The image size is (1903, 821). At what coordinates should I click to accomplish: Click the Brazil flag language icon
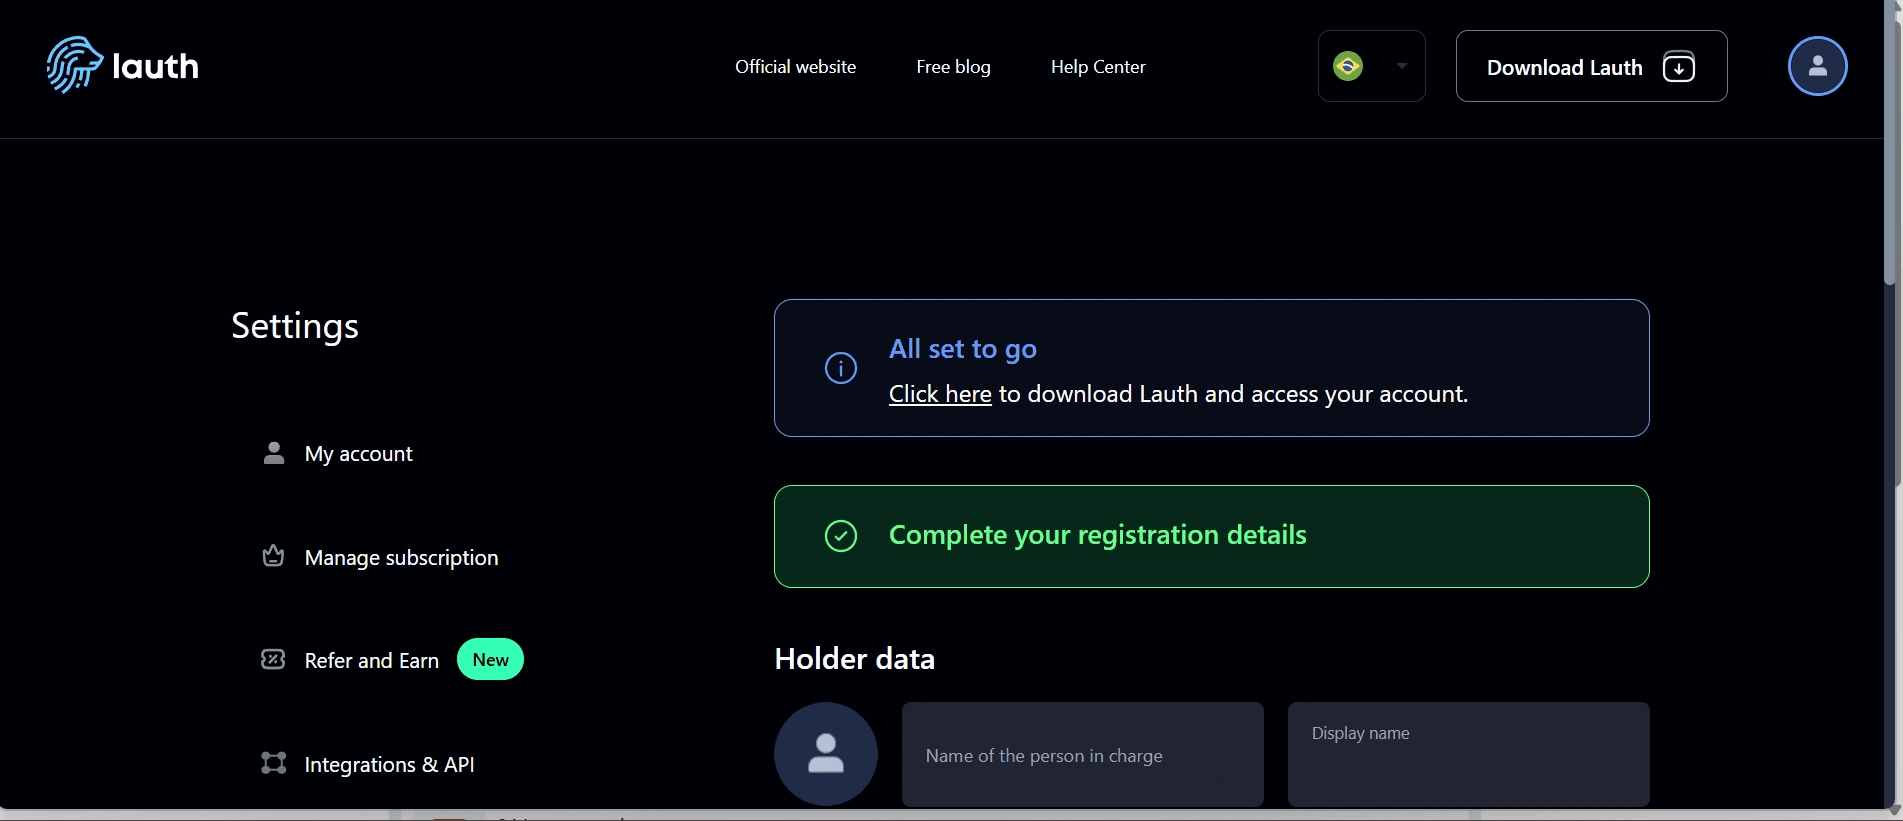(1348, 66)
